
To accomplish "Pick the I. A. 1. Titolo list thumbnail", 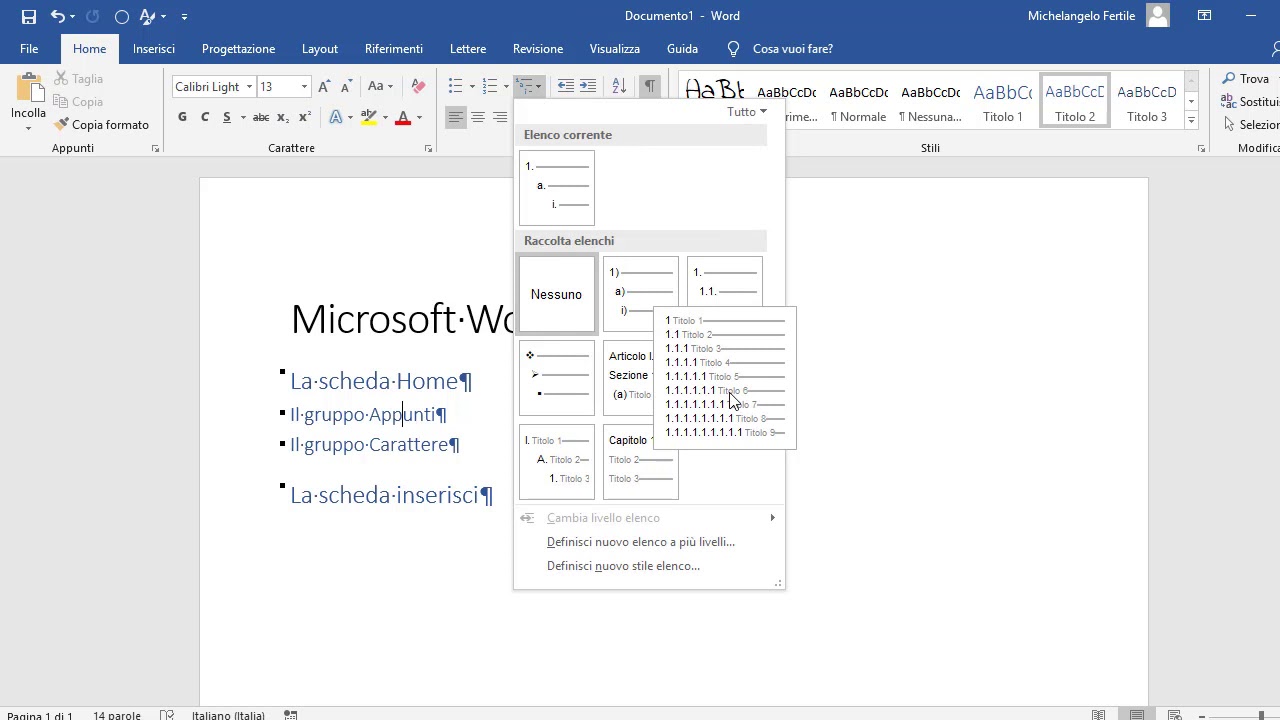I will coord(557,462).
